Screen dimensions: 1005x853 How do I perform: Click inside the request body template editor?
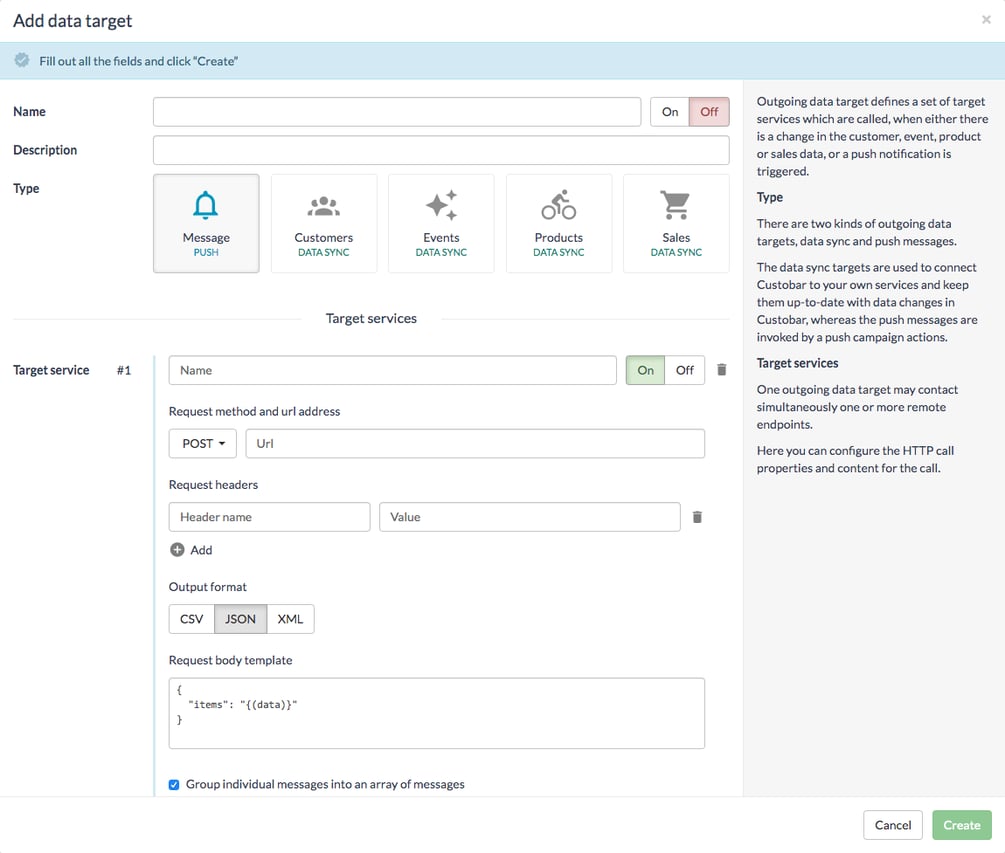(436, 713)
